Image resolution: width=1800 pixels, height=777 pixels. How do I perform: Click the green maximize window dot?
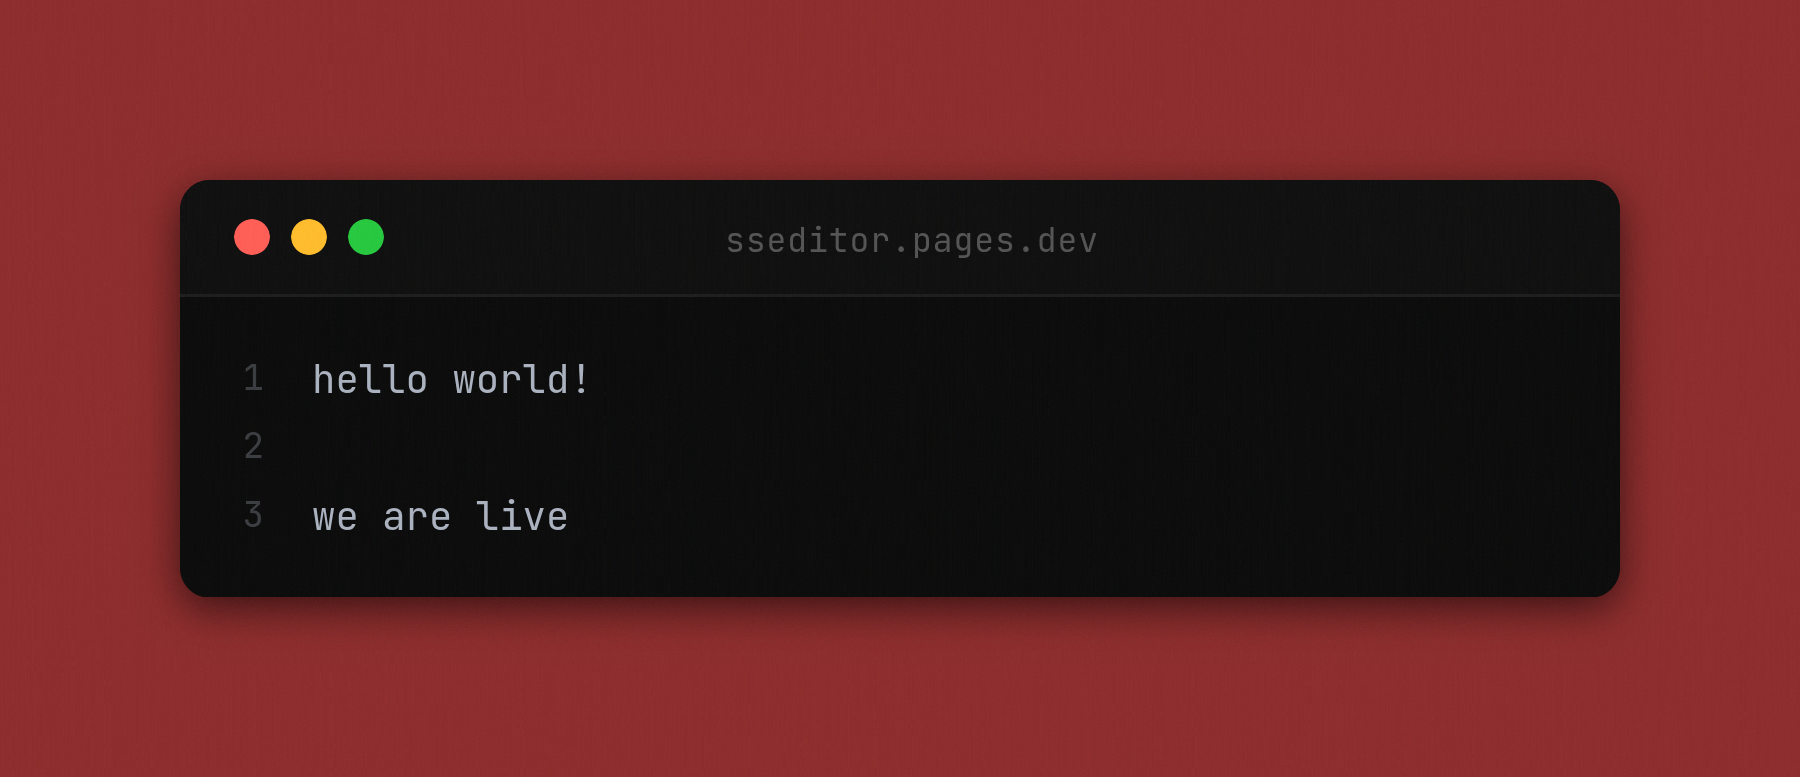[367, 237]
